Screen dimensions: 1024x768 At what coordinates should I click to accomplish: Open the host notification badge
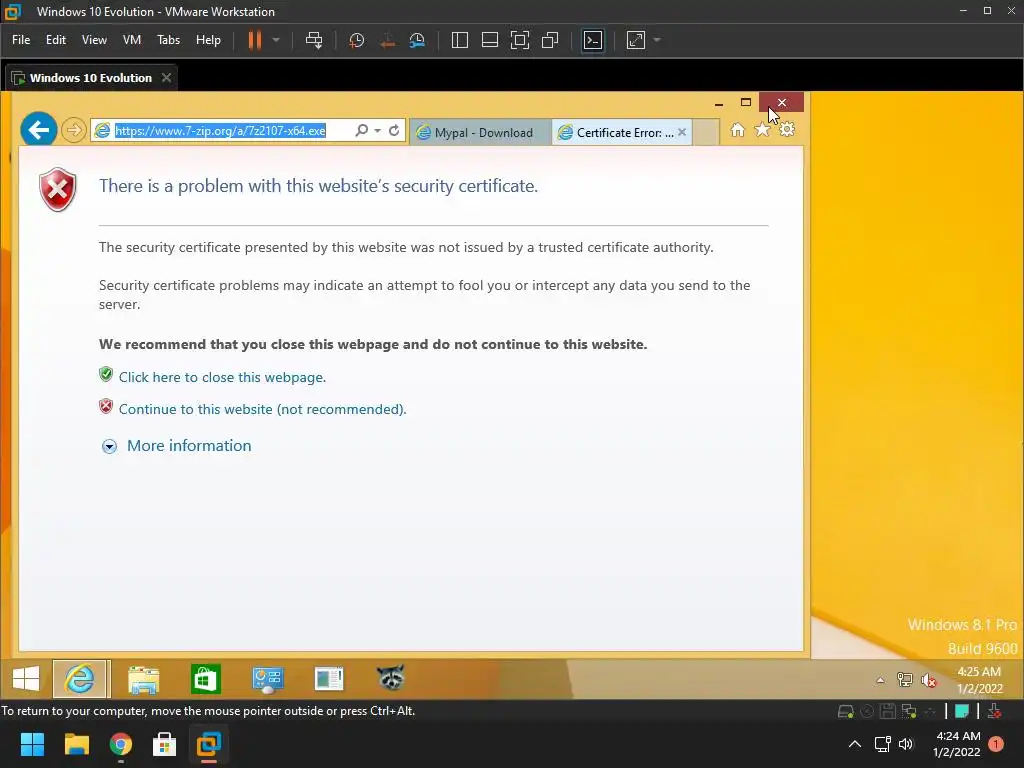pos(996,744)
